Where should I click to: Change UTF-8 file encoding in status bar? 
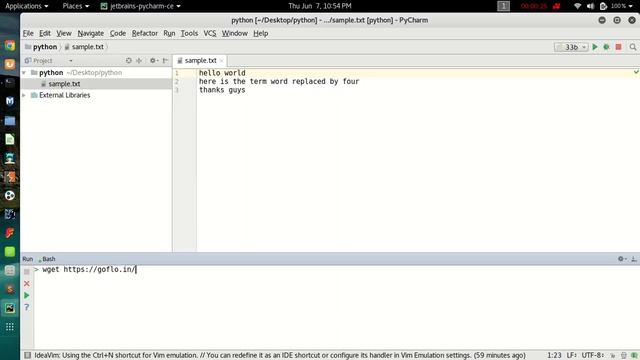click(x=593, y=356)
